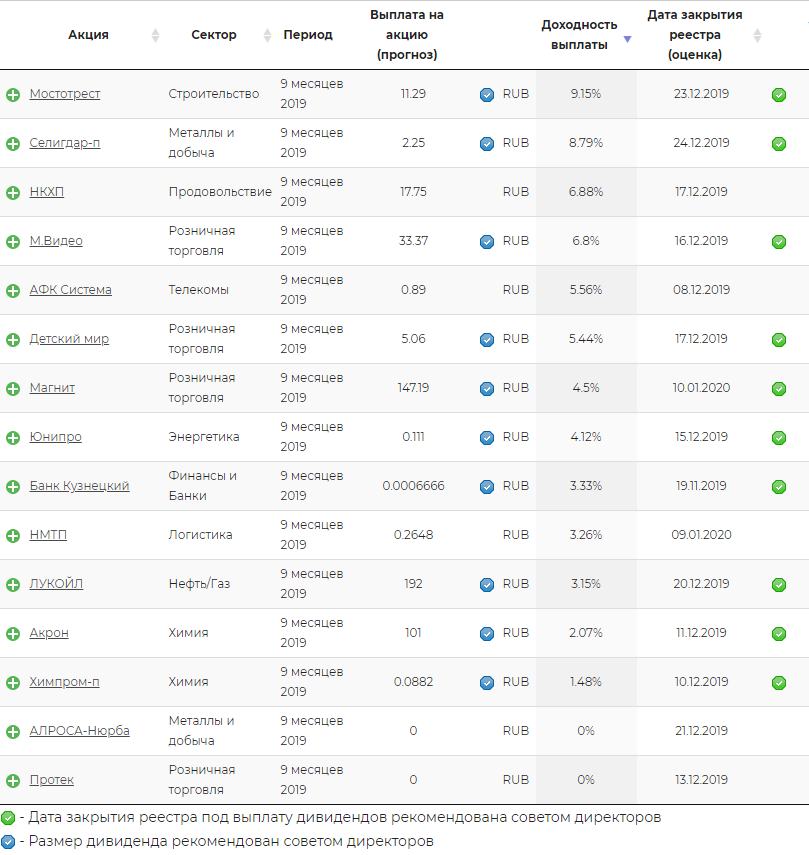The height and width of the screenshot is (855, 809).
Task: Select the 147.19 payout value
Action: pyautogui.click(x=413, y=388)
